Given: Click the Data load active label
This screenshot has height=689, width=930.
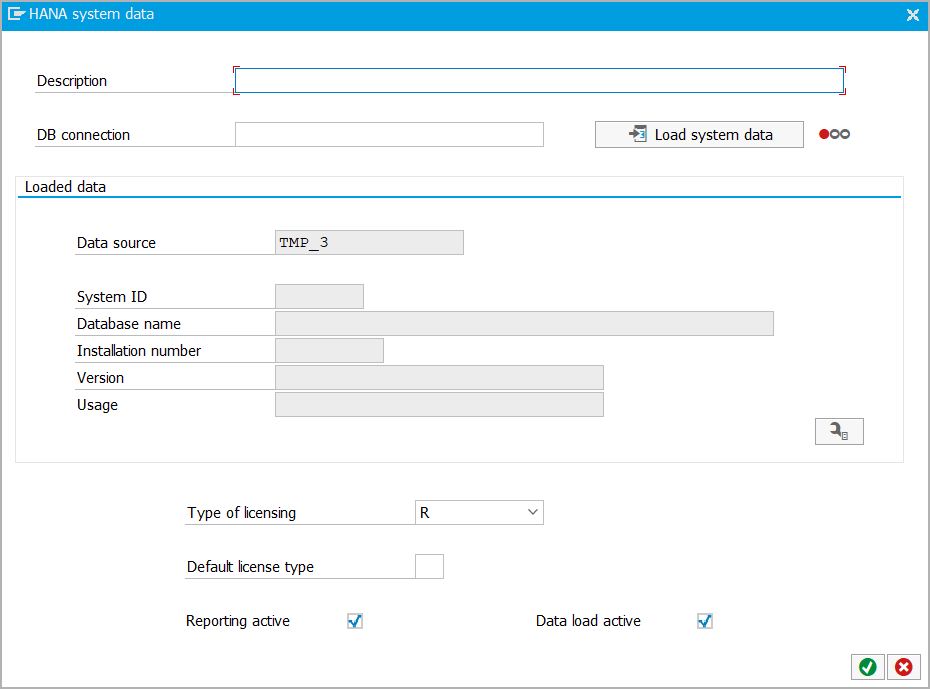Looking at the screenshot, I should pos(588,621).
